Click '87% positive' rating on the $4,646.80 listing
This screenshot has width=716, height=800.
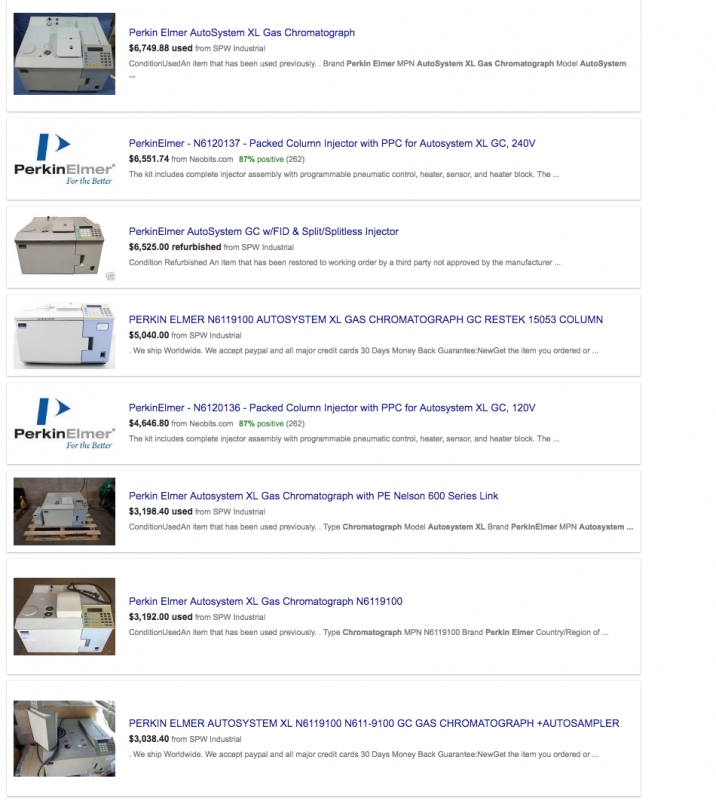(x=261, y=423)
